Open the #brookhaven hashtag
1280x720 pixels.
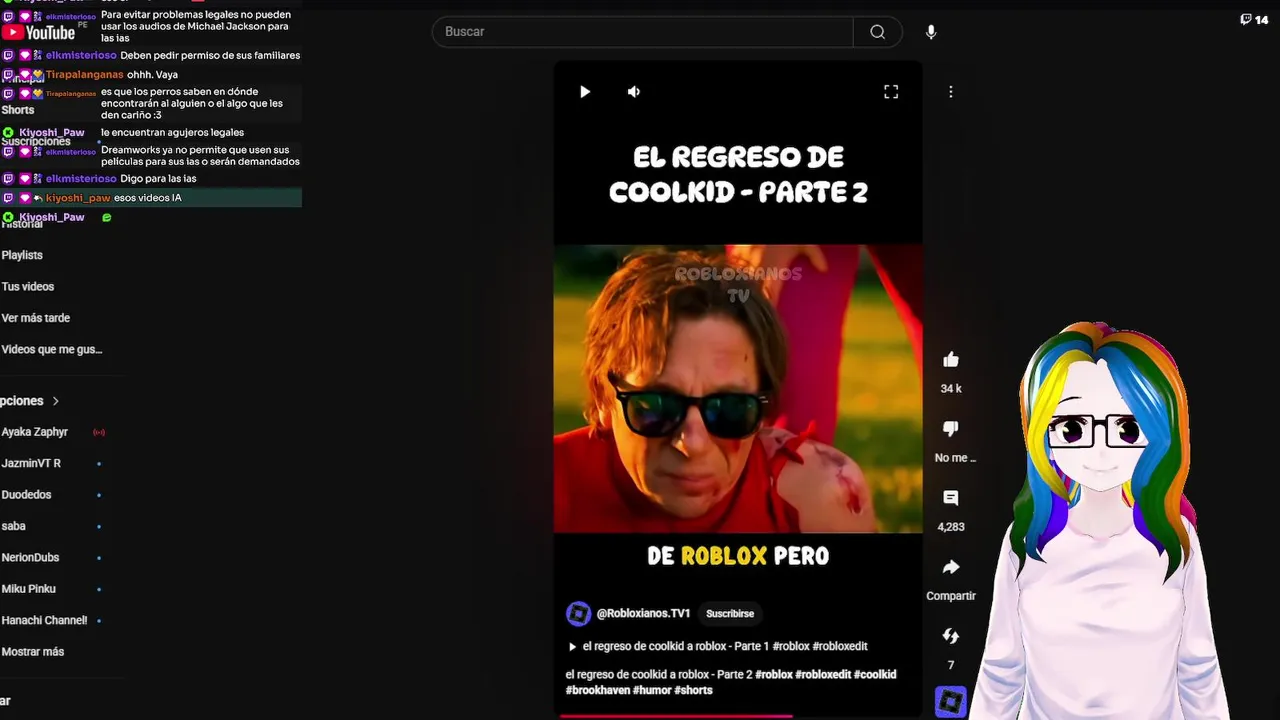tap(598, 690)
